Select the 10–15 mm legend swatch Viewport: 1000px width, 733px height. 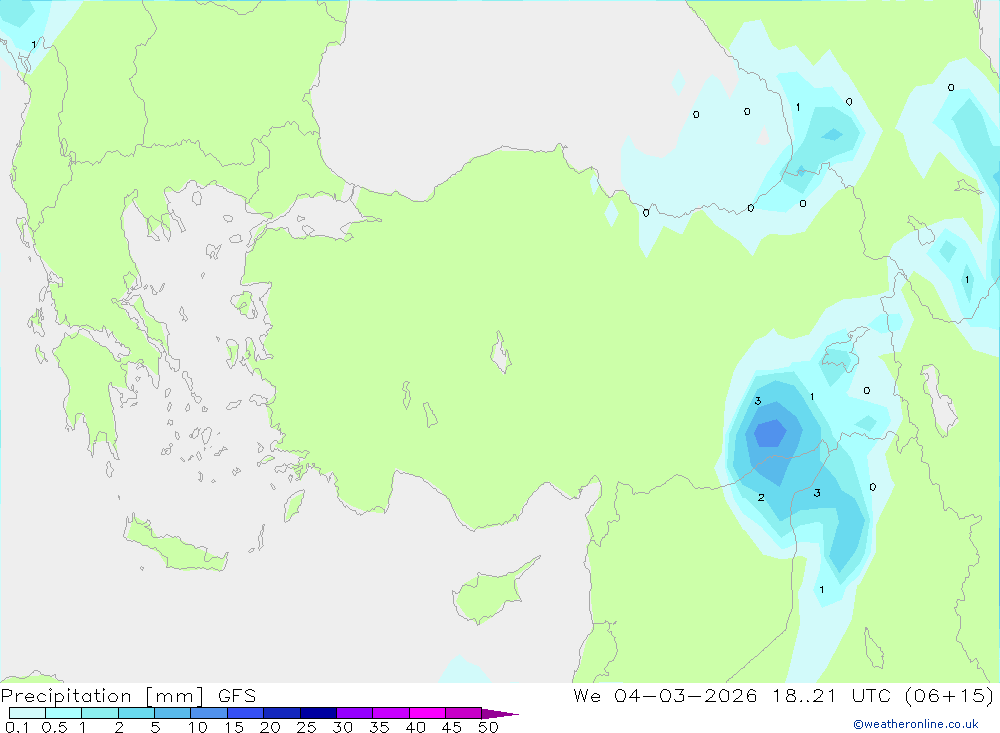pyautogui.click(x=209, y=713)
